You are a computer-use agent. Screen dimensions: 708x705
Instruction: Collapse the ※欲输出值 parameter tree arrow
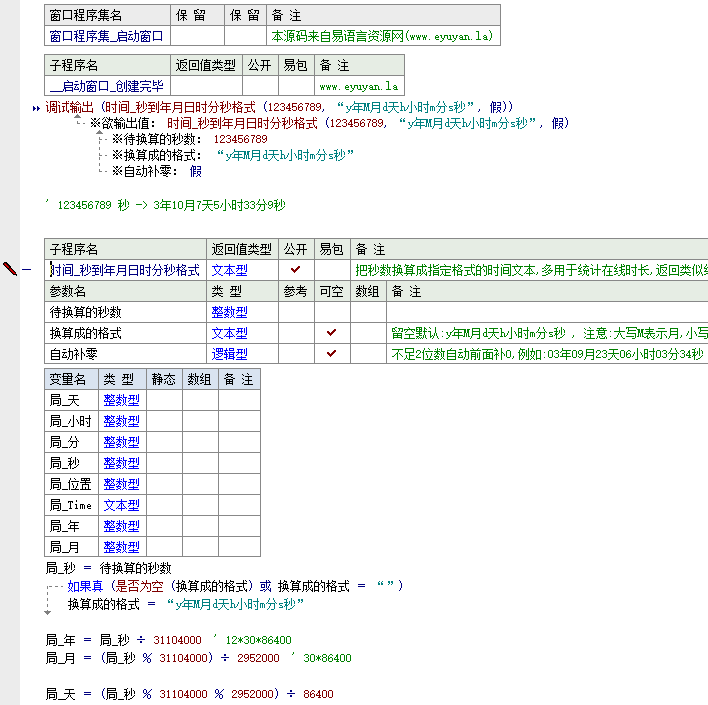coord(77,117)
